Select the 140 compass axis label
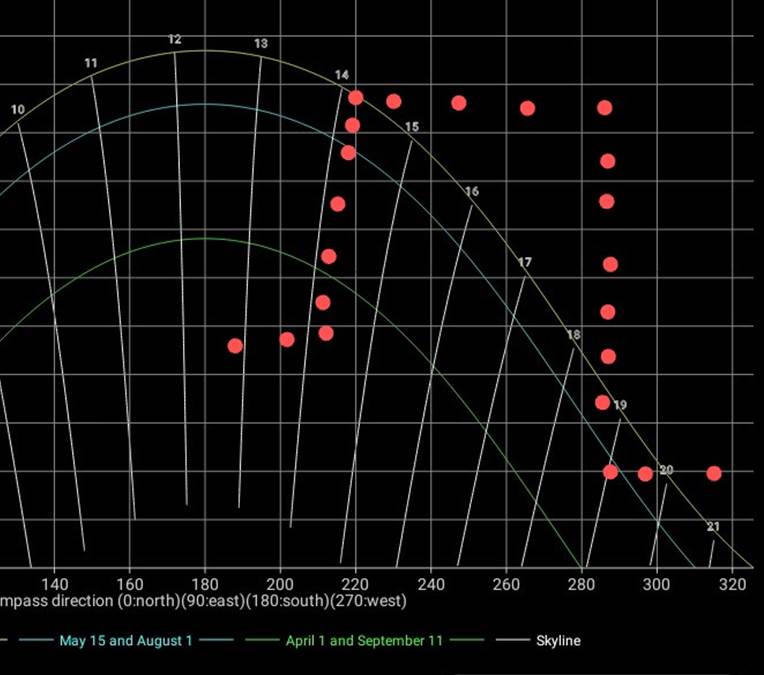The width and height of the screenshot is (764, 675). pyautogui.click(x=54, y=584)
